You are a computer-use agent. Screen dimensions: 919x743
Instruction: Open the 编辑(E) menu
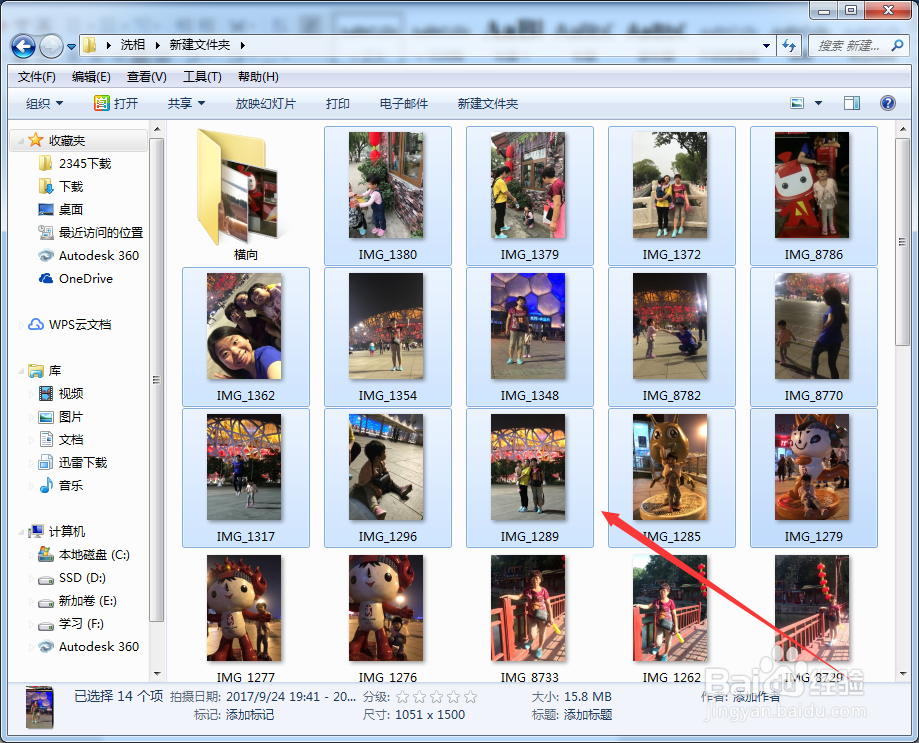pos(91,77)
